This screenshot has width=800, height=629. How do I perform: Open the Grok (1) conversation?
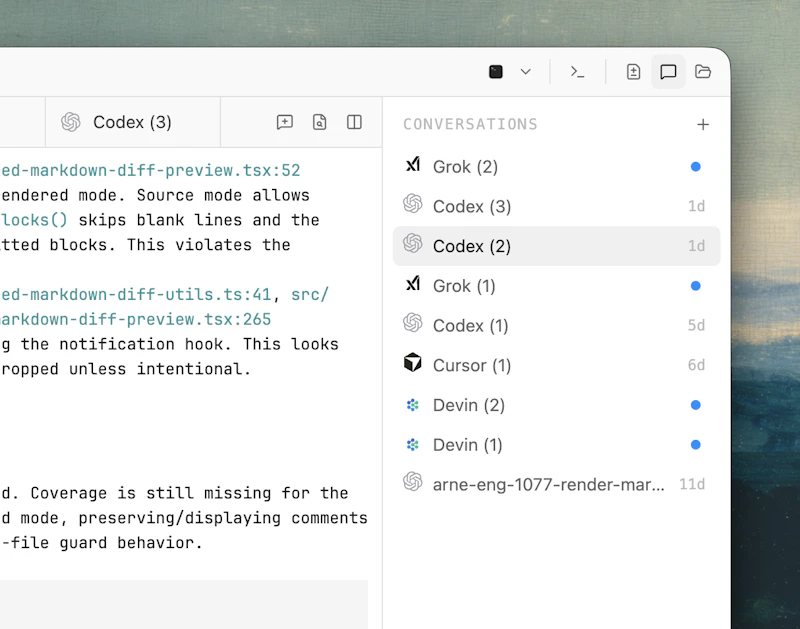(x=556, y=286)
